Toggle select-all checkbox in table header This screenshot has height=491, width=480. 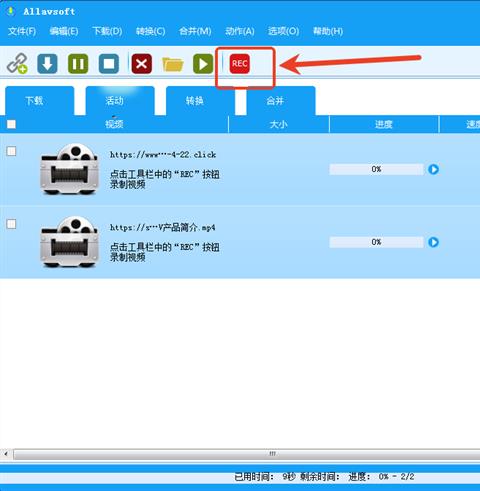click(11, 124)
